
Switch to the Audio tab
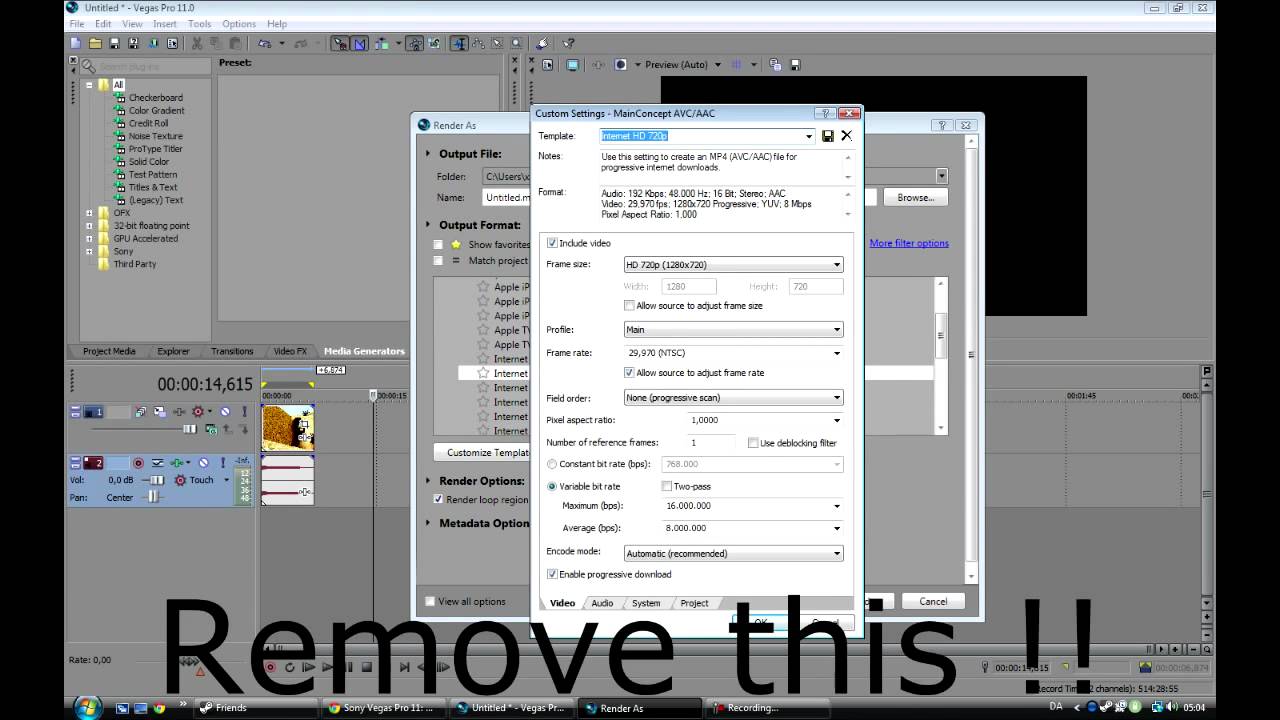pyautogui.click(x=602, y=603)
